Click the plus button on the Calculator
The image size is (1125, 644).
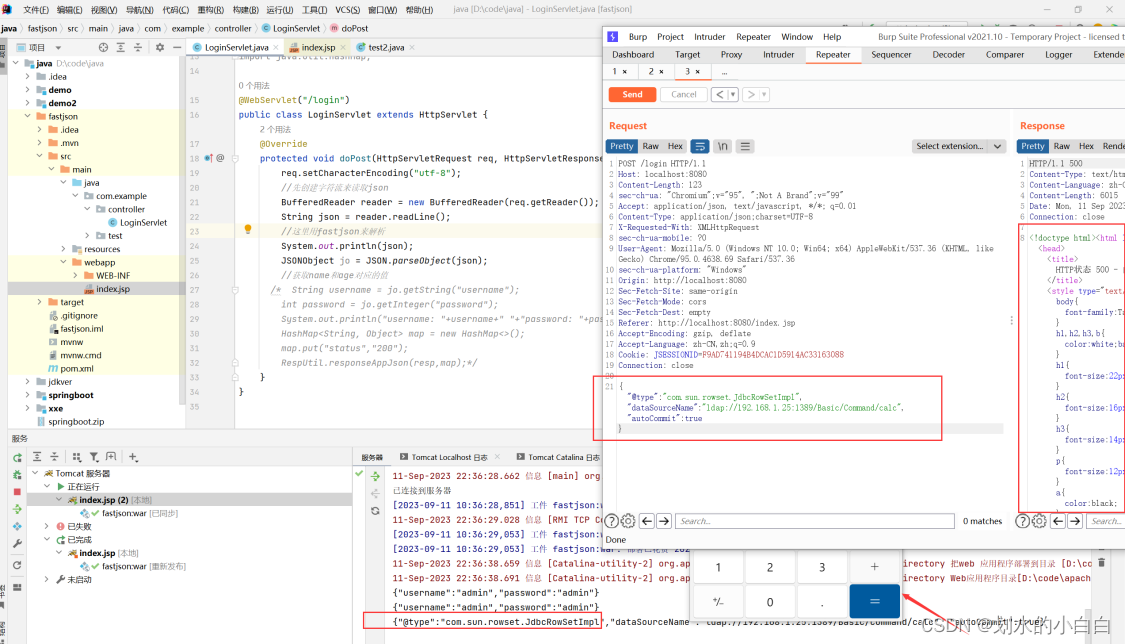(874, 567)
